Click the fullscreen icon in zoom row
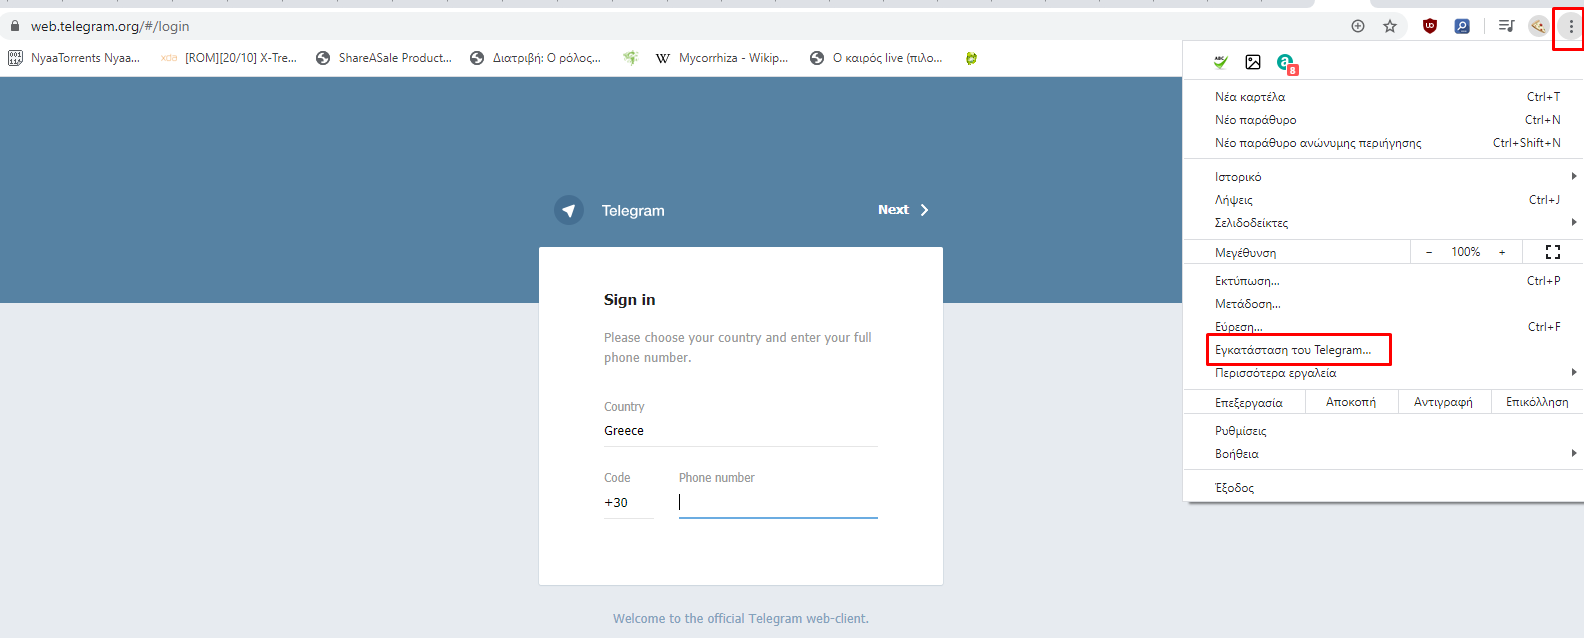The image size is (1584, 638). (1553, 252)
